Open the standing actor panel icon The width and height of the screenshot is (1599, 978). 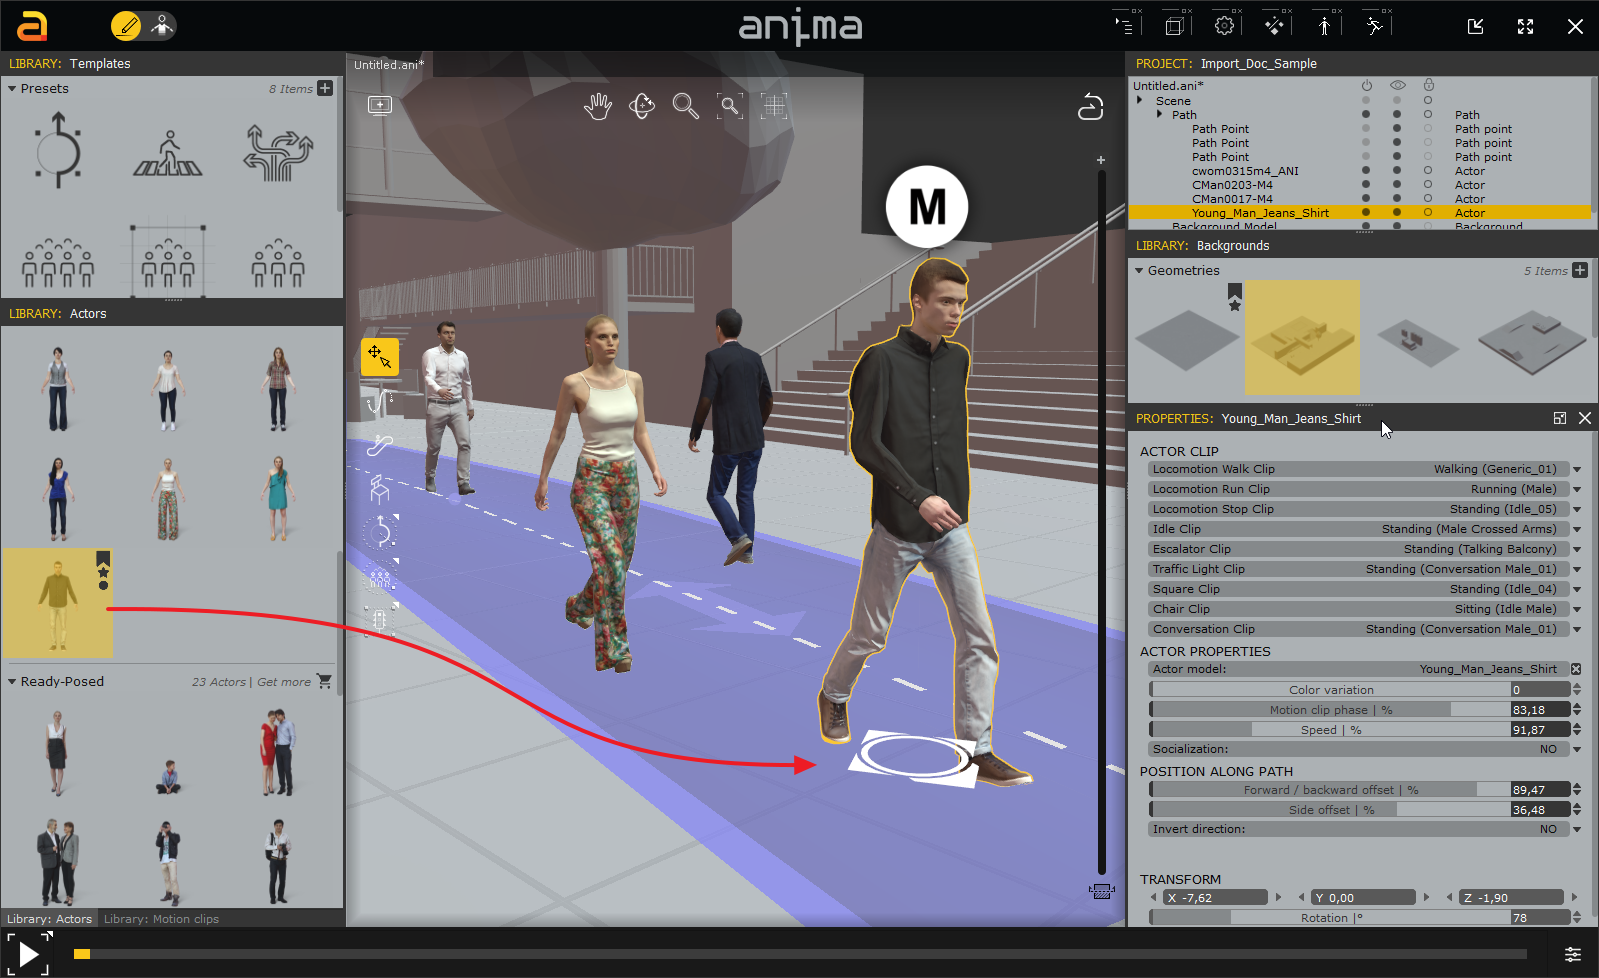1325,26
